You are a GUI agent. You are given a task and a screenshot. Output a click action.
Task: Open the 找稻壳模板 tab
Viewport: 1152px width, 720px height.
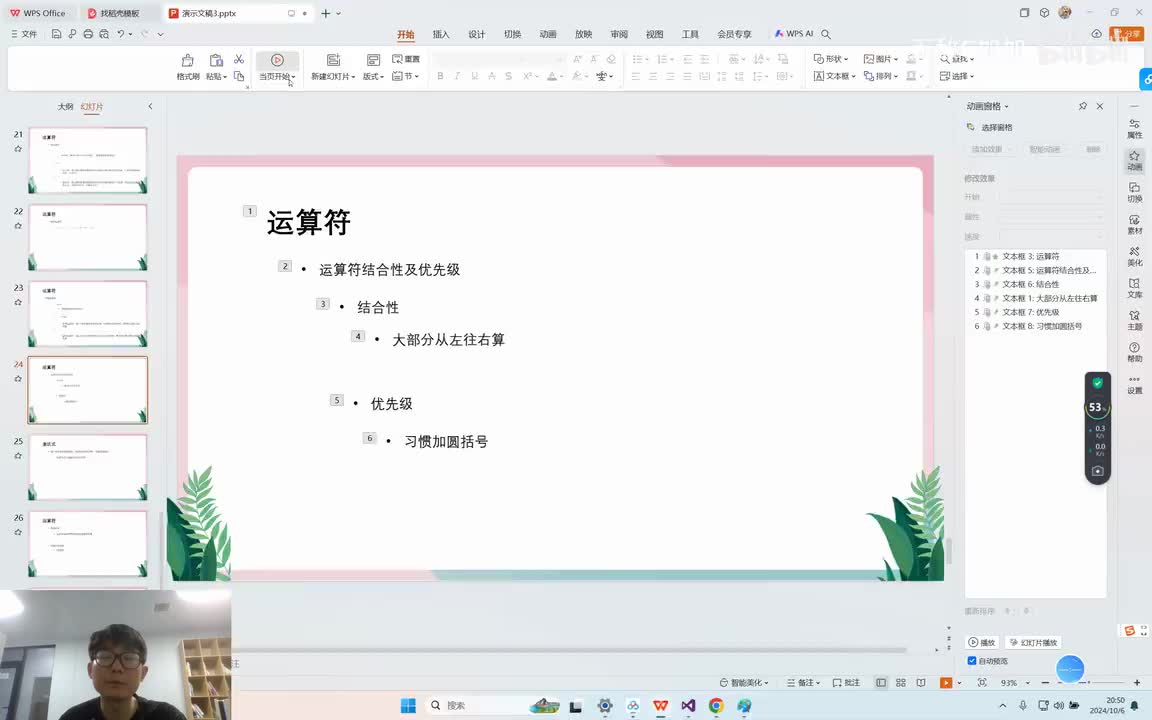coord(120,13)
